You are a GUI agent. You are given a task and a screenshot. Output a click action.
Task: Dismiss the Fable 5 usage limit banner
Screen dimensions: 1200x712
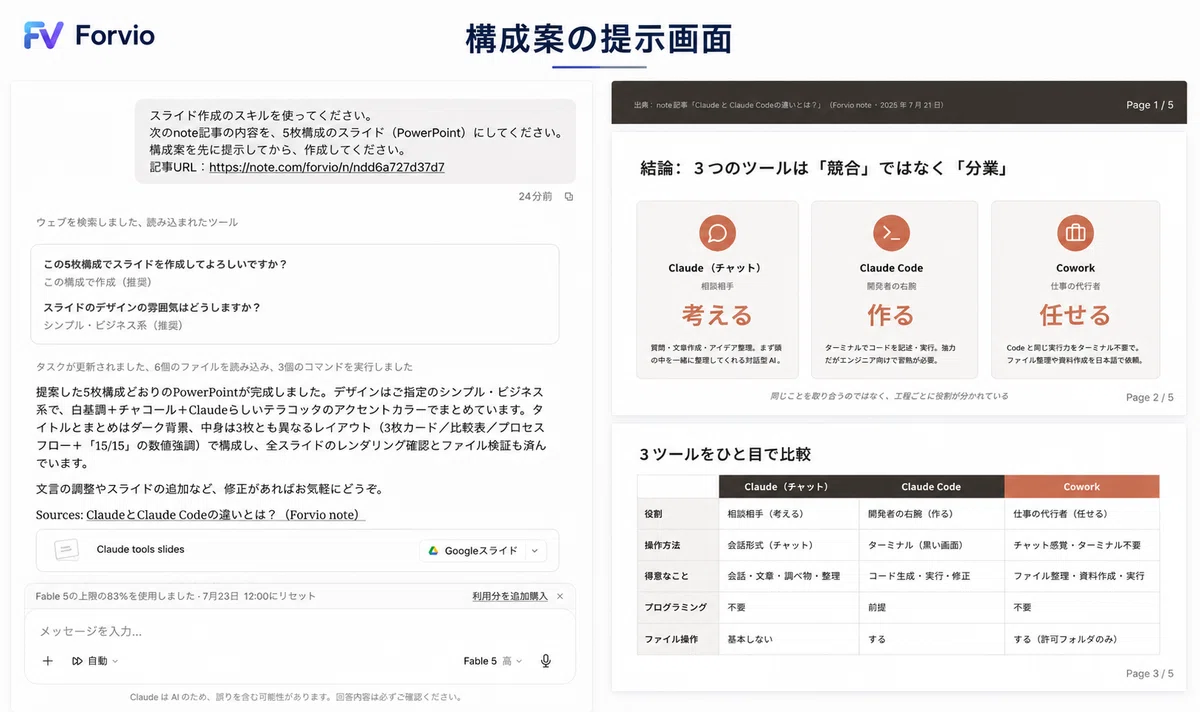(x=560, y=596)
